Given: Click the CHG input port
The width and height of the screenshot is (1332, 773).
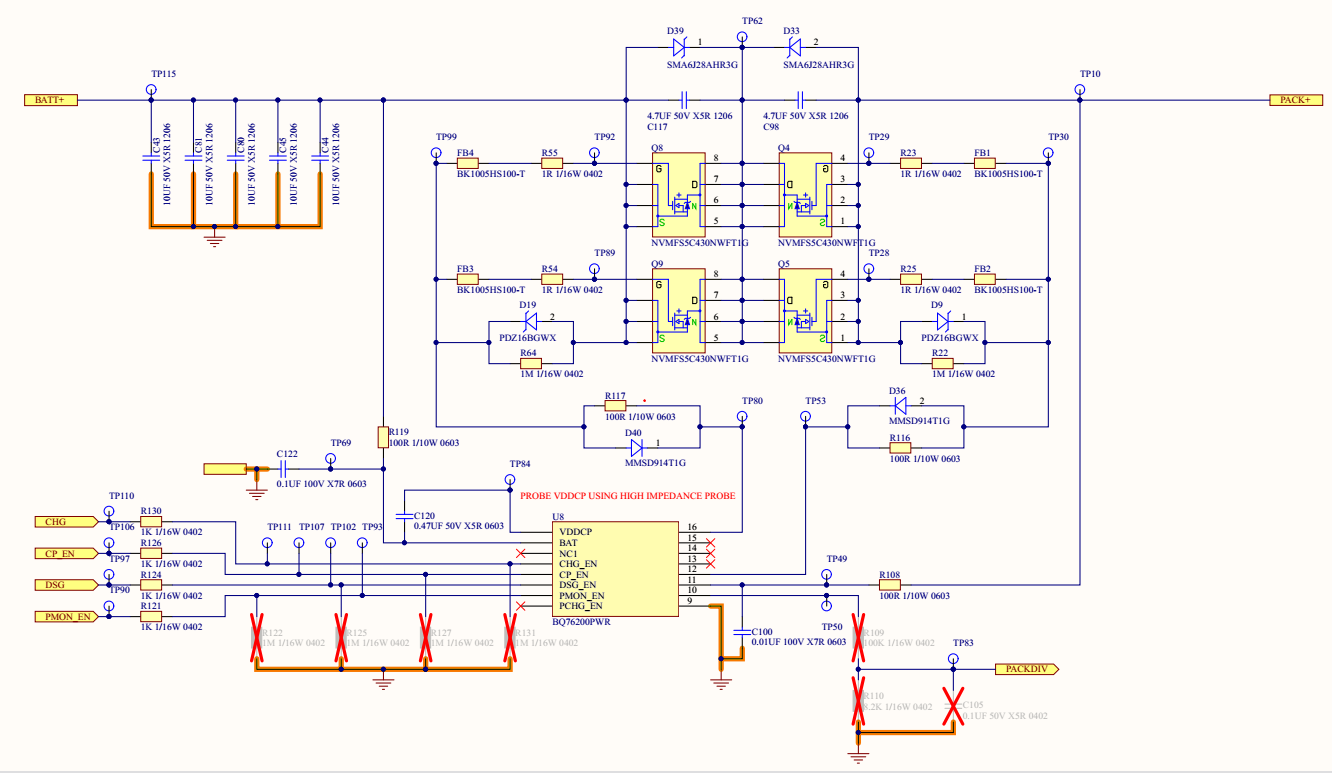Looking at the screenshot, I should (67, 521).
